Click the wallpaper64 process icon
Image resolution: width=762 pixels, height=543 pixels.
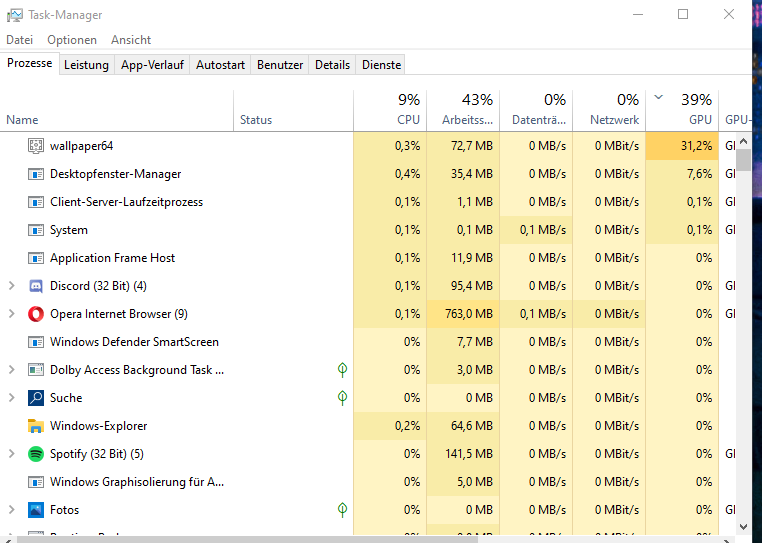coord(35,146)
